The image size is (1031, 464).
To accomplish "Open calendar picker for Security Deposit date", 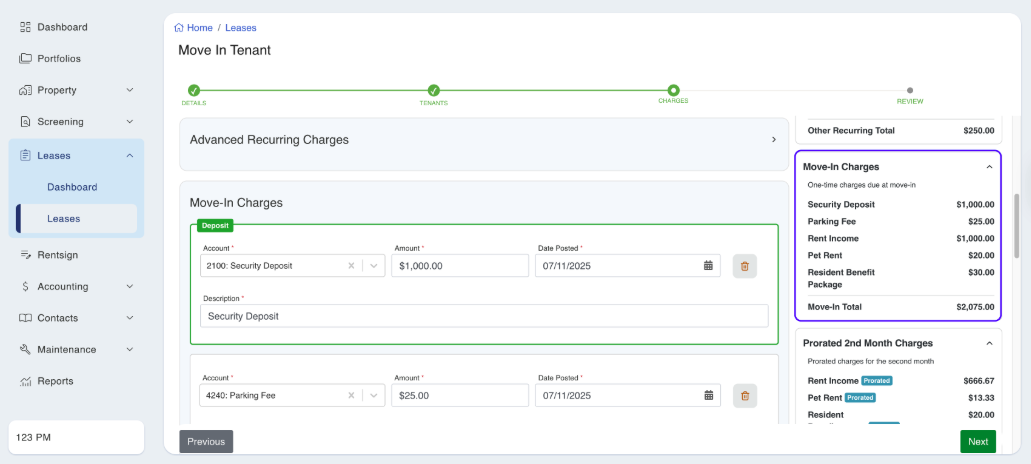I will point(708,266).
